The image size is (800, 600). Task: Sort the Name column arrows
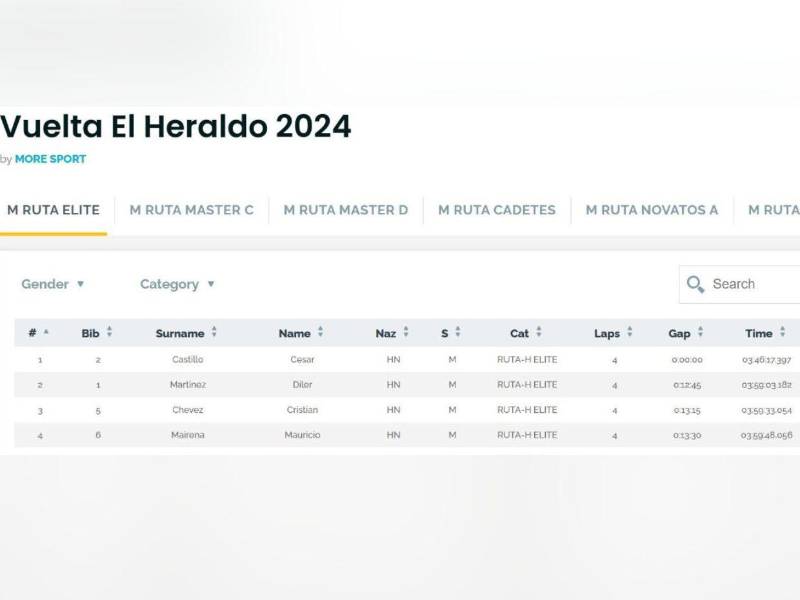(320, 333)
